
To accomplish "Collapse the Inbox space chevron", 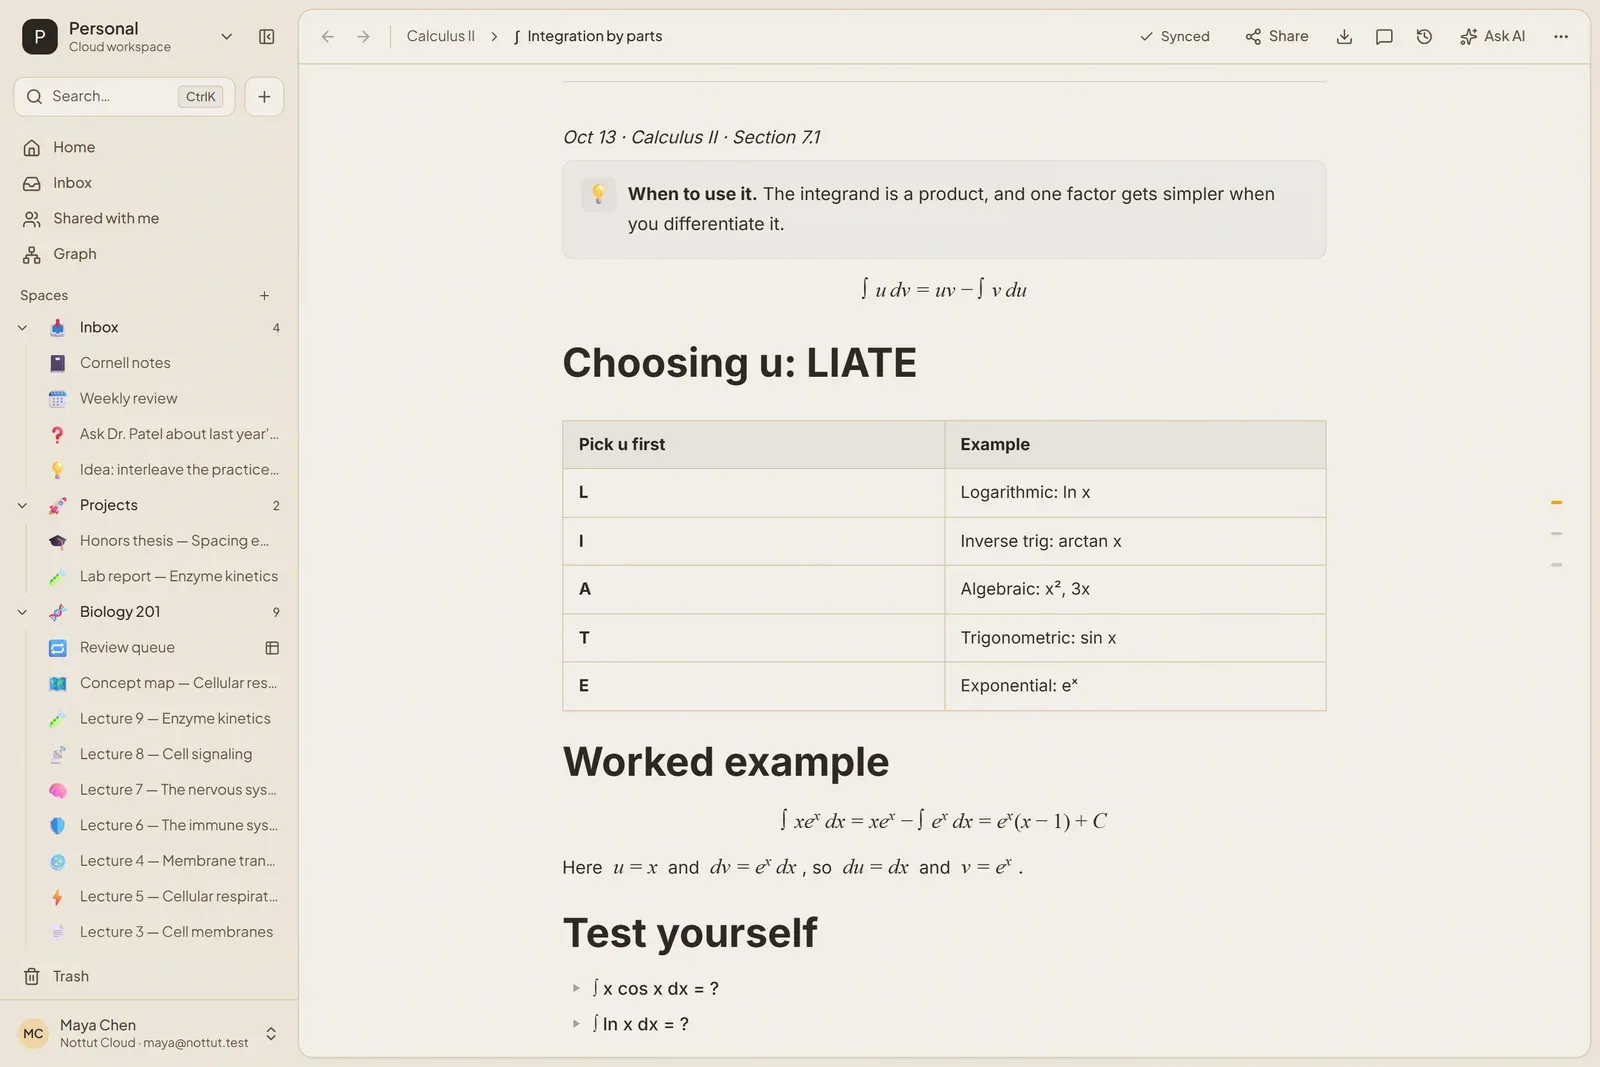I will tap(23, 328).
